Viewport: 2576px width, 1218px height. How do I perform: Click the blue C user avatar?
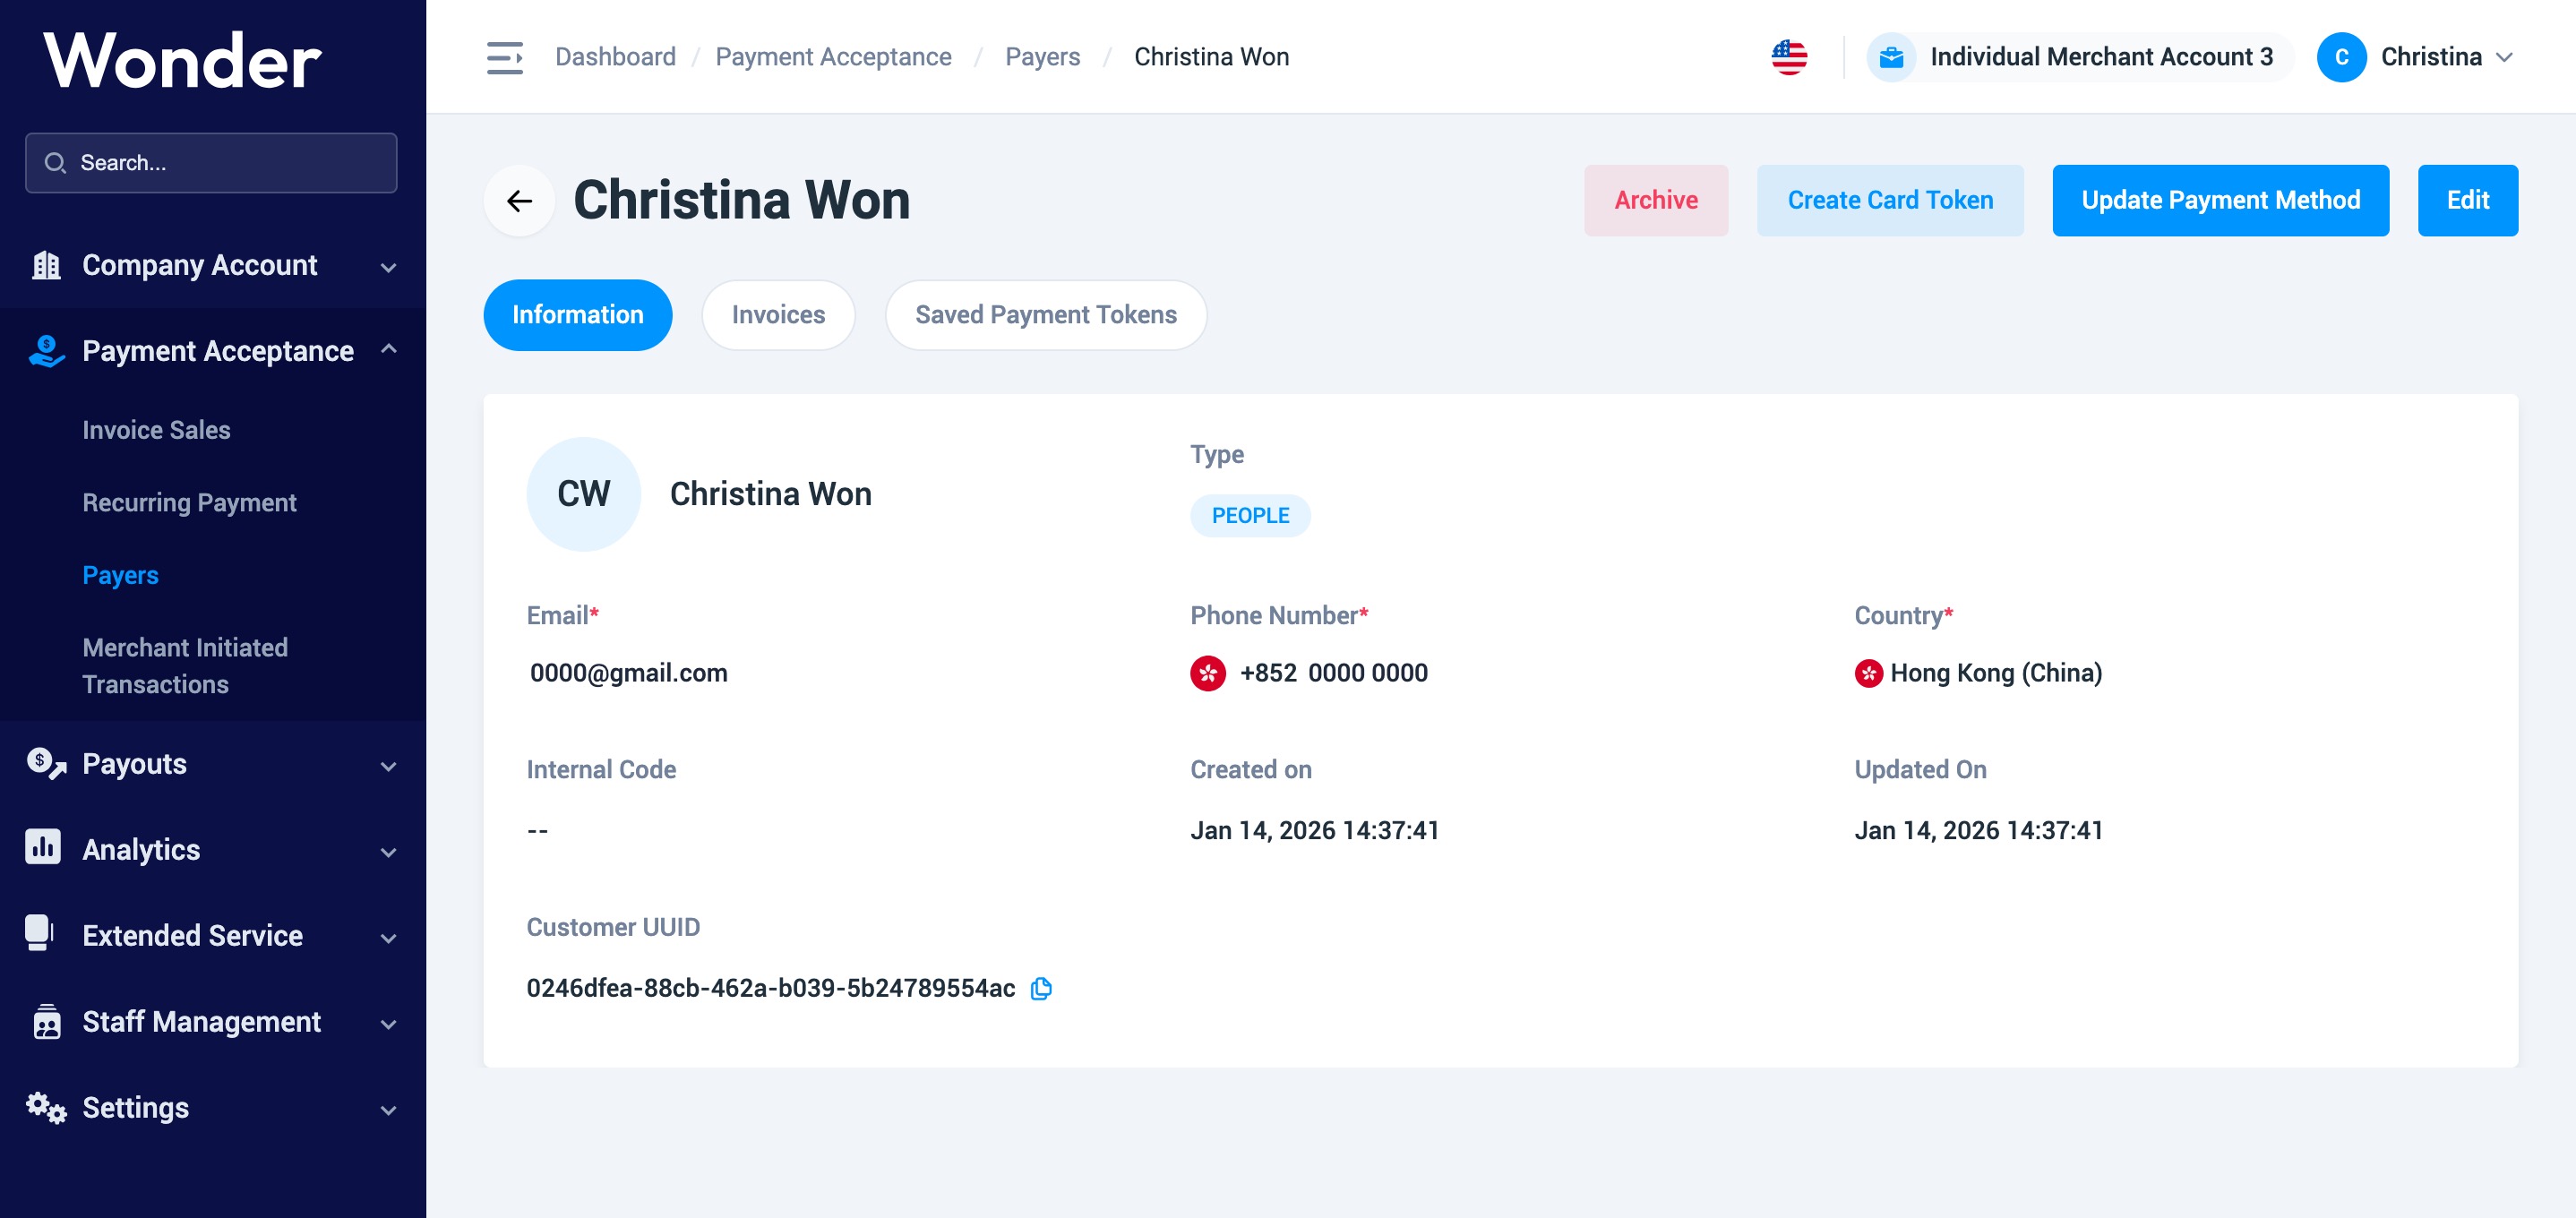(2340, 57)
